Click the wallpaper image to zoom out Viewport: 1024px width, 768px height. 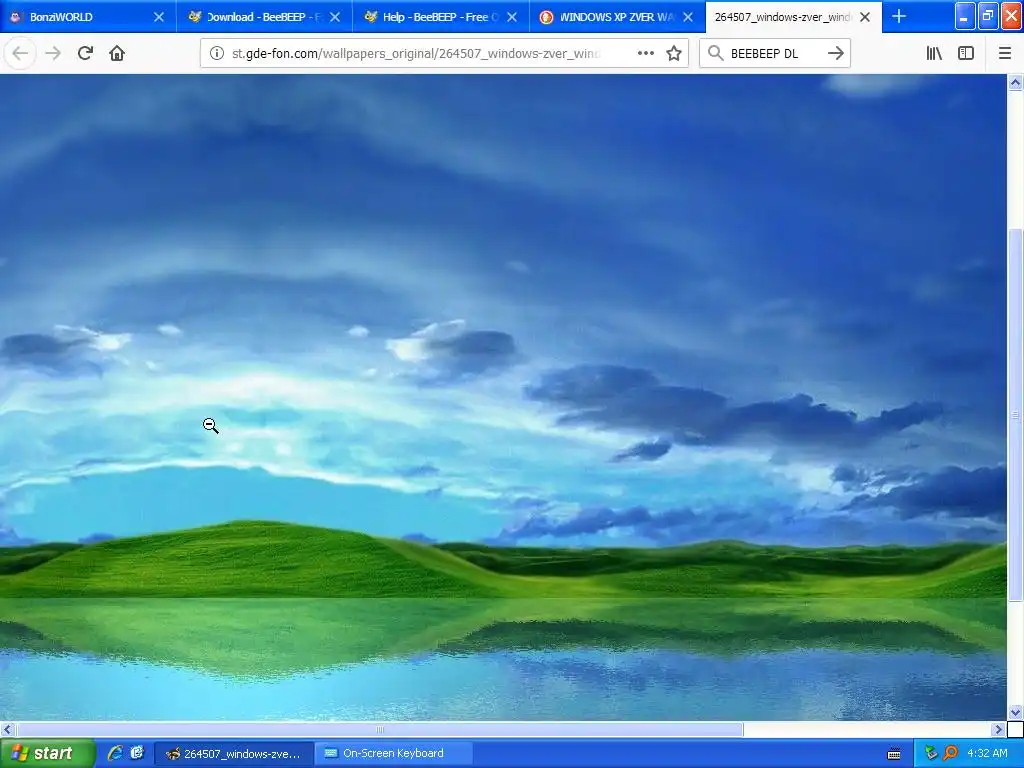pyautogui.click(x=503, y=397)
